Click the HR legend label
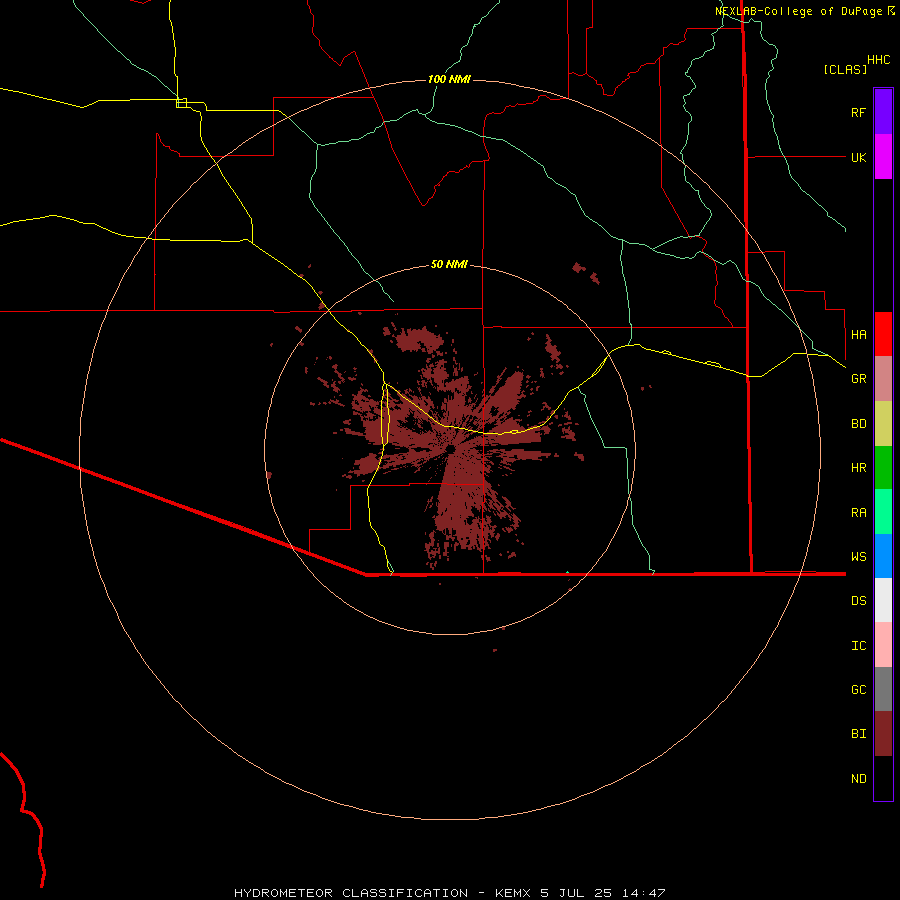This screenshot has height=900, width=900. coord(858,468)
